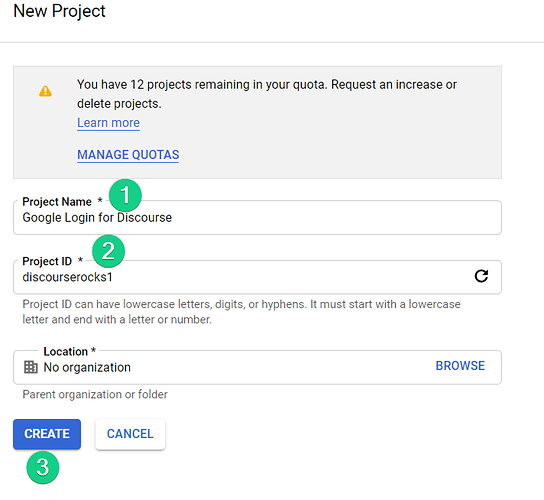
Task: Click the yellow warning triangle icon
Action: click(45, 91)
